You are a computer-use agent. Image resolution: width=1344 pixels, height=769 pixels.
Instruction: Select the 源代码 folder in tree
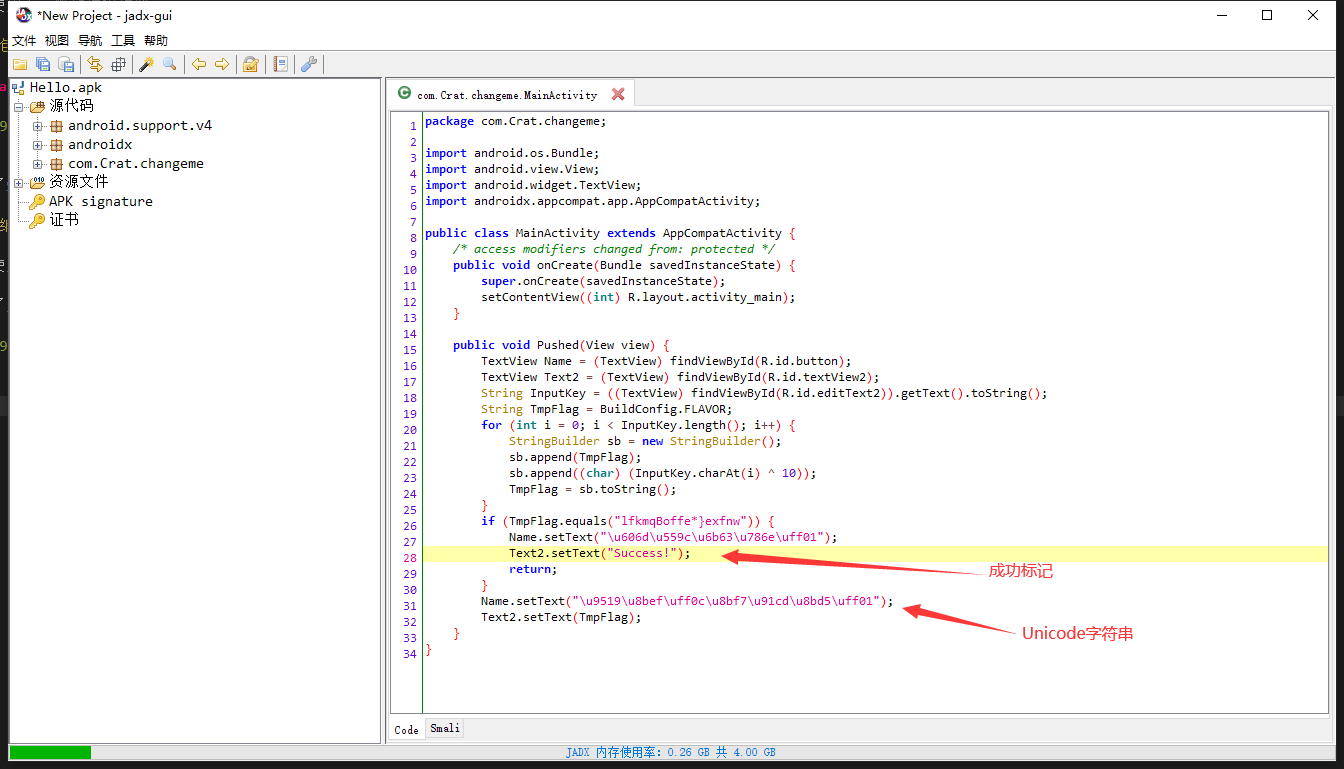pos(71,106)
